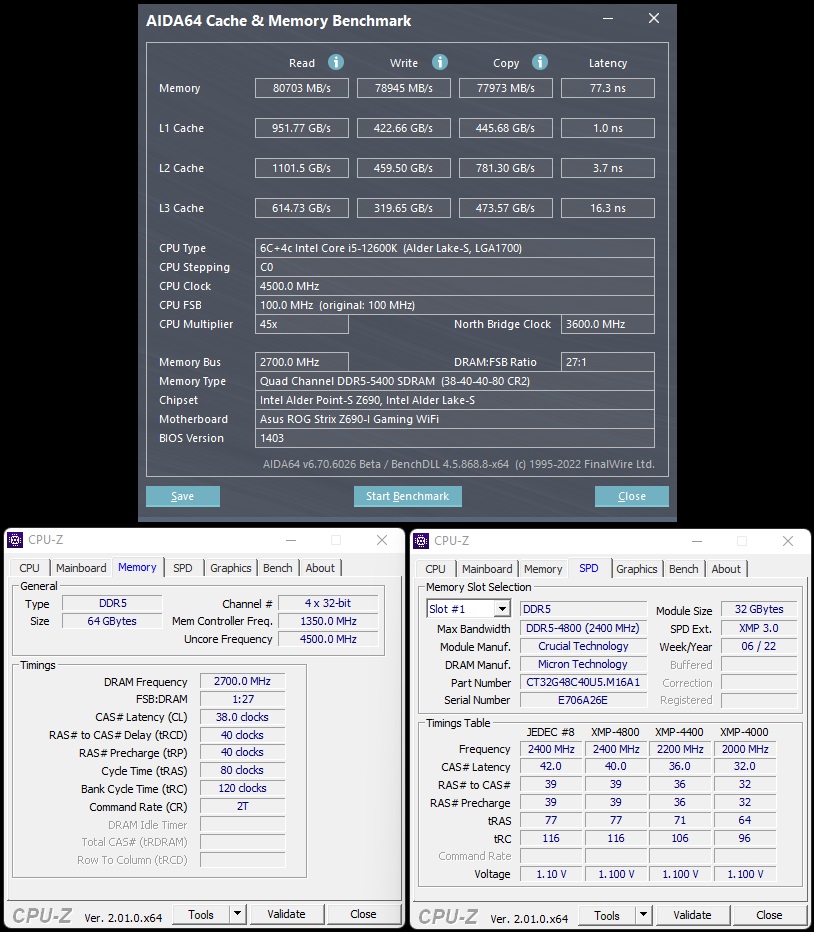The height and width of the screenshot is (932, 814).
Task: Click CPU-Z app icon in right SPD window title bar
Action: click(421, 540)
